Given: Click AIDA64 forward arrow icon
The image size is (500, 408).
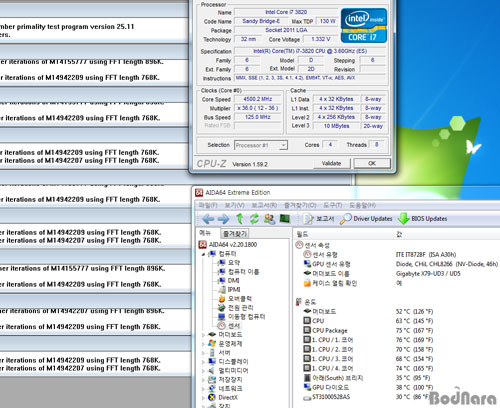Looking at the screenshot, I should (x=223, y=219).
